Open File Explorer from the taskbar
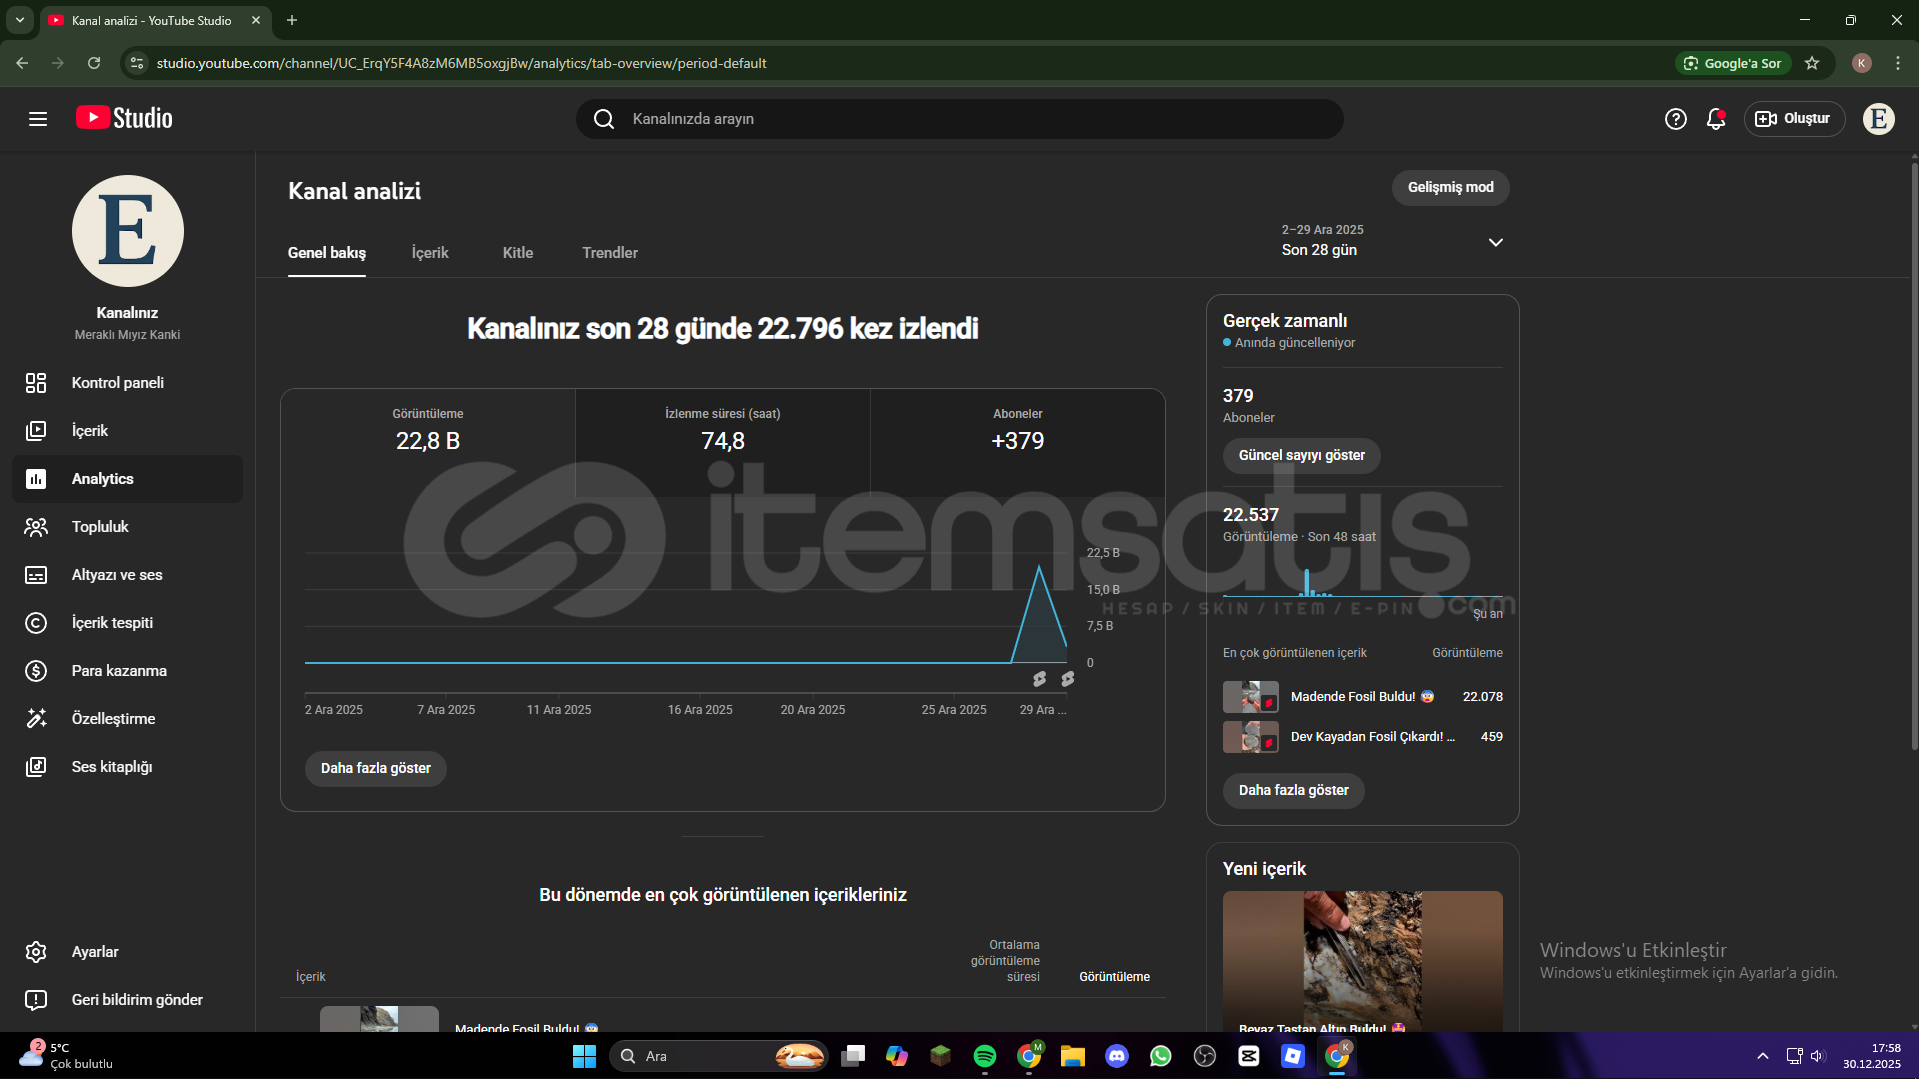The height and width of the screenshot is (1079, 1919). tap(1073, 1056)
